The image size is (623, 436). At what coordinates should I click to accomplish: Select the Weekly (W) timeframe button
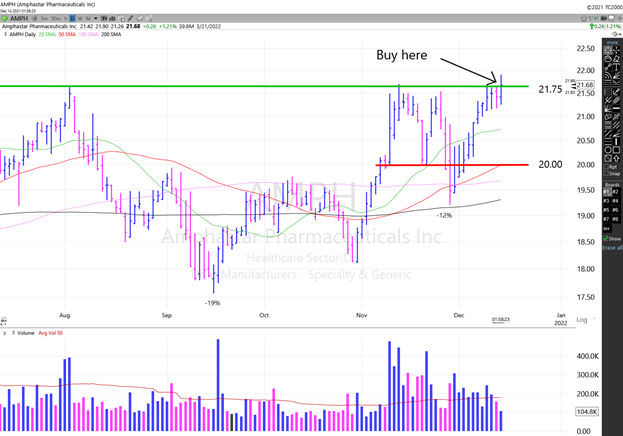point(80,18)
